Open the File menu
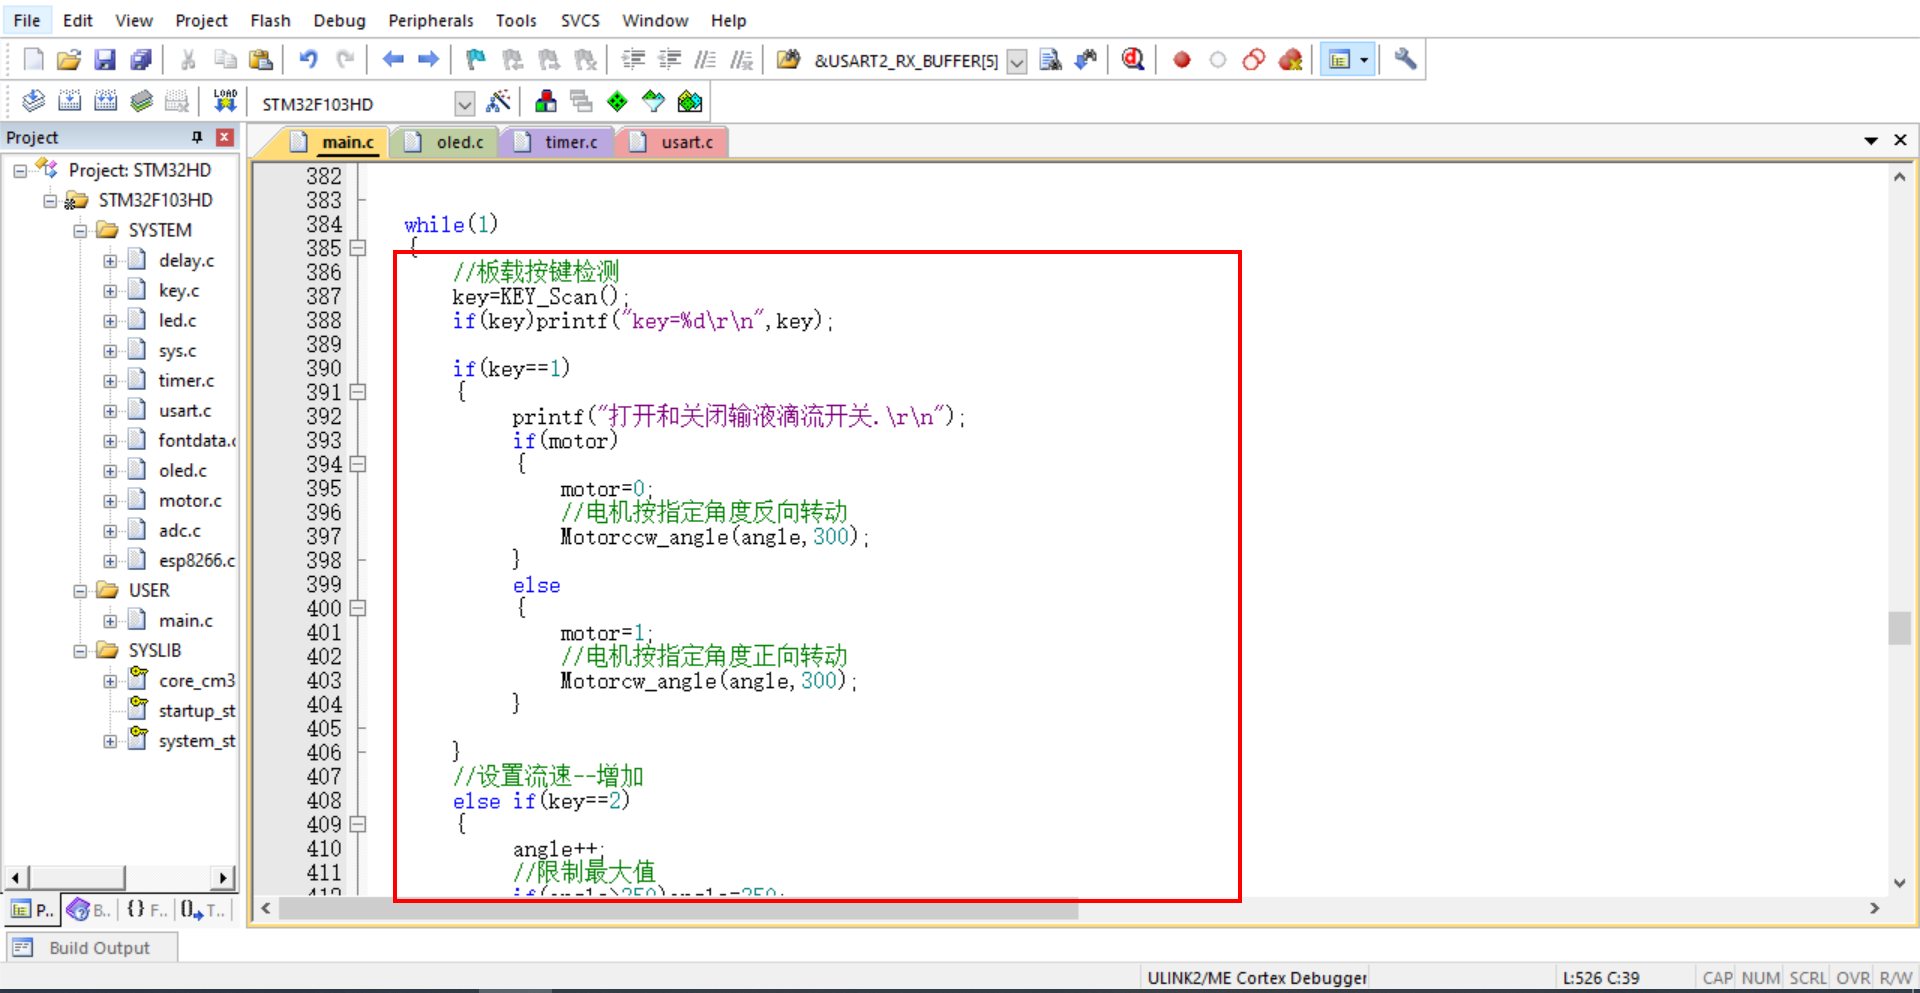This screenshot has width=1920, height=993. pyautogui.click(x=27, y=20)
